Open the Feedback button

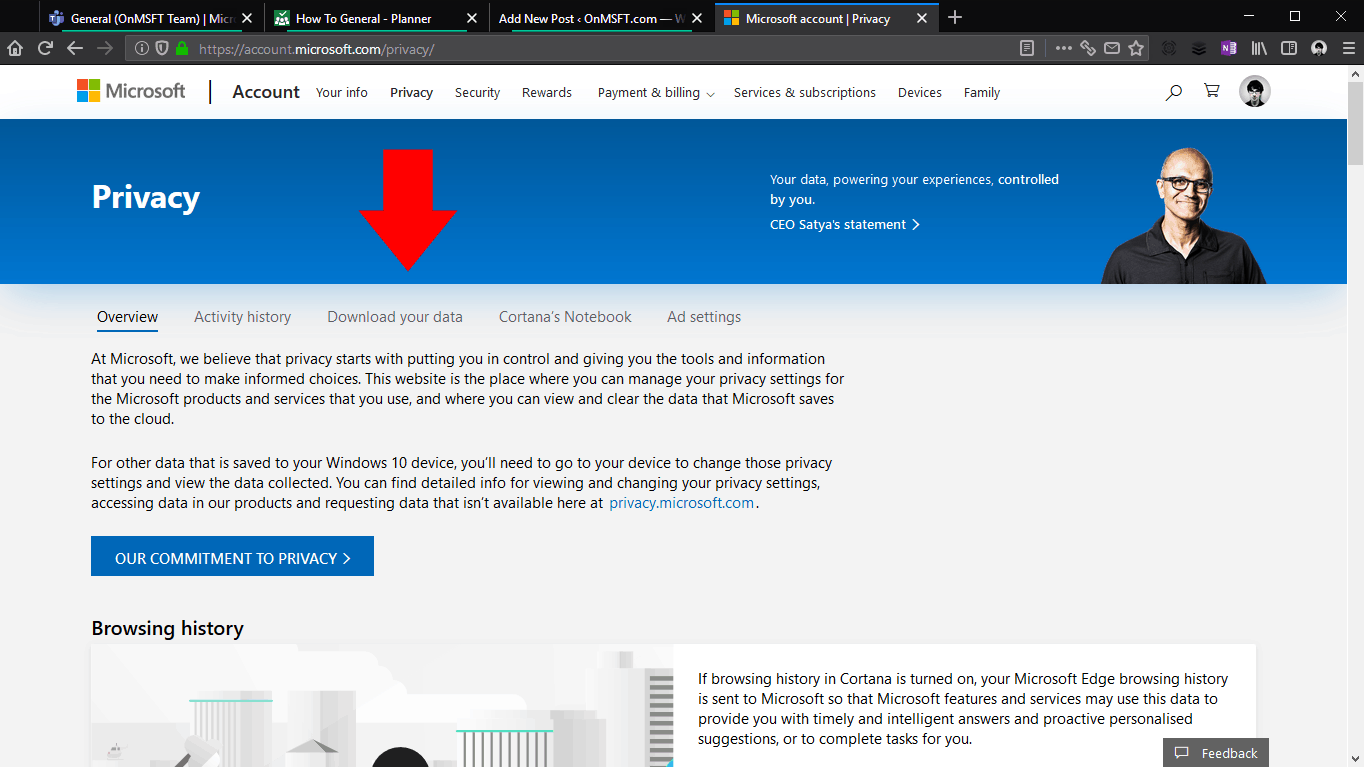(1216, 753)
